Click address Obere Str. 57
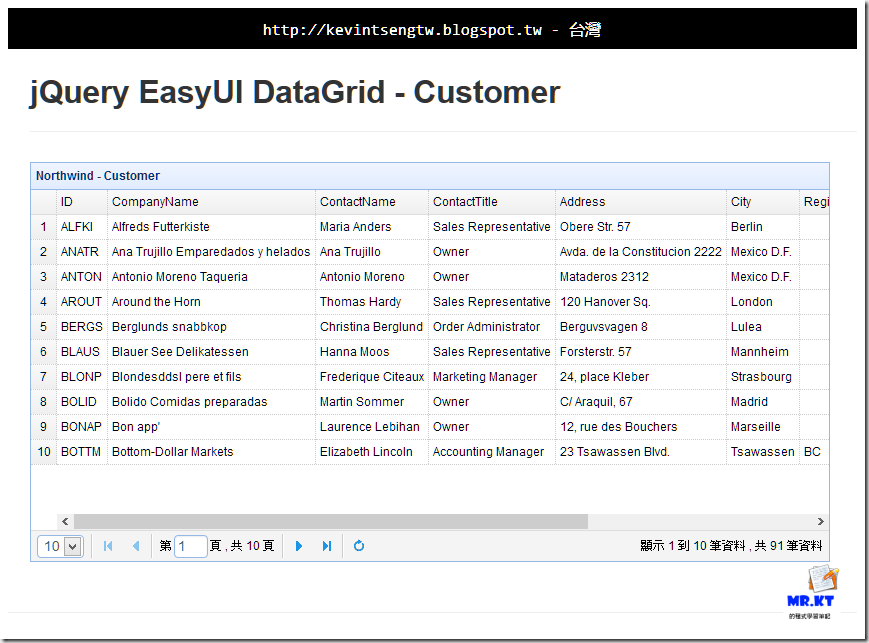The width and height of the screenshot is (869, 643). tap(641, 227)
